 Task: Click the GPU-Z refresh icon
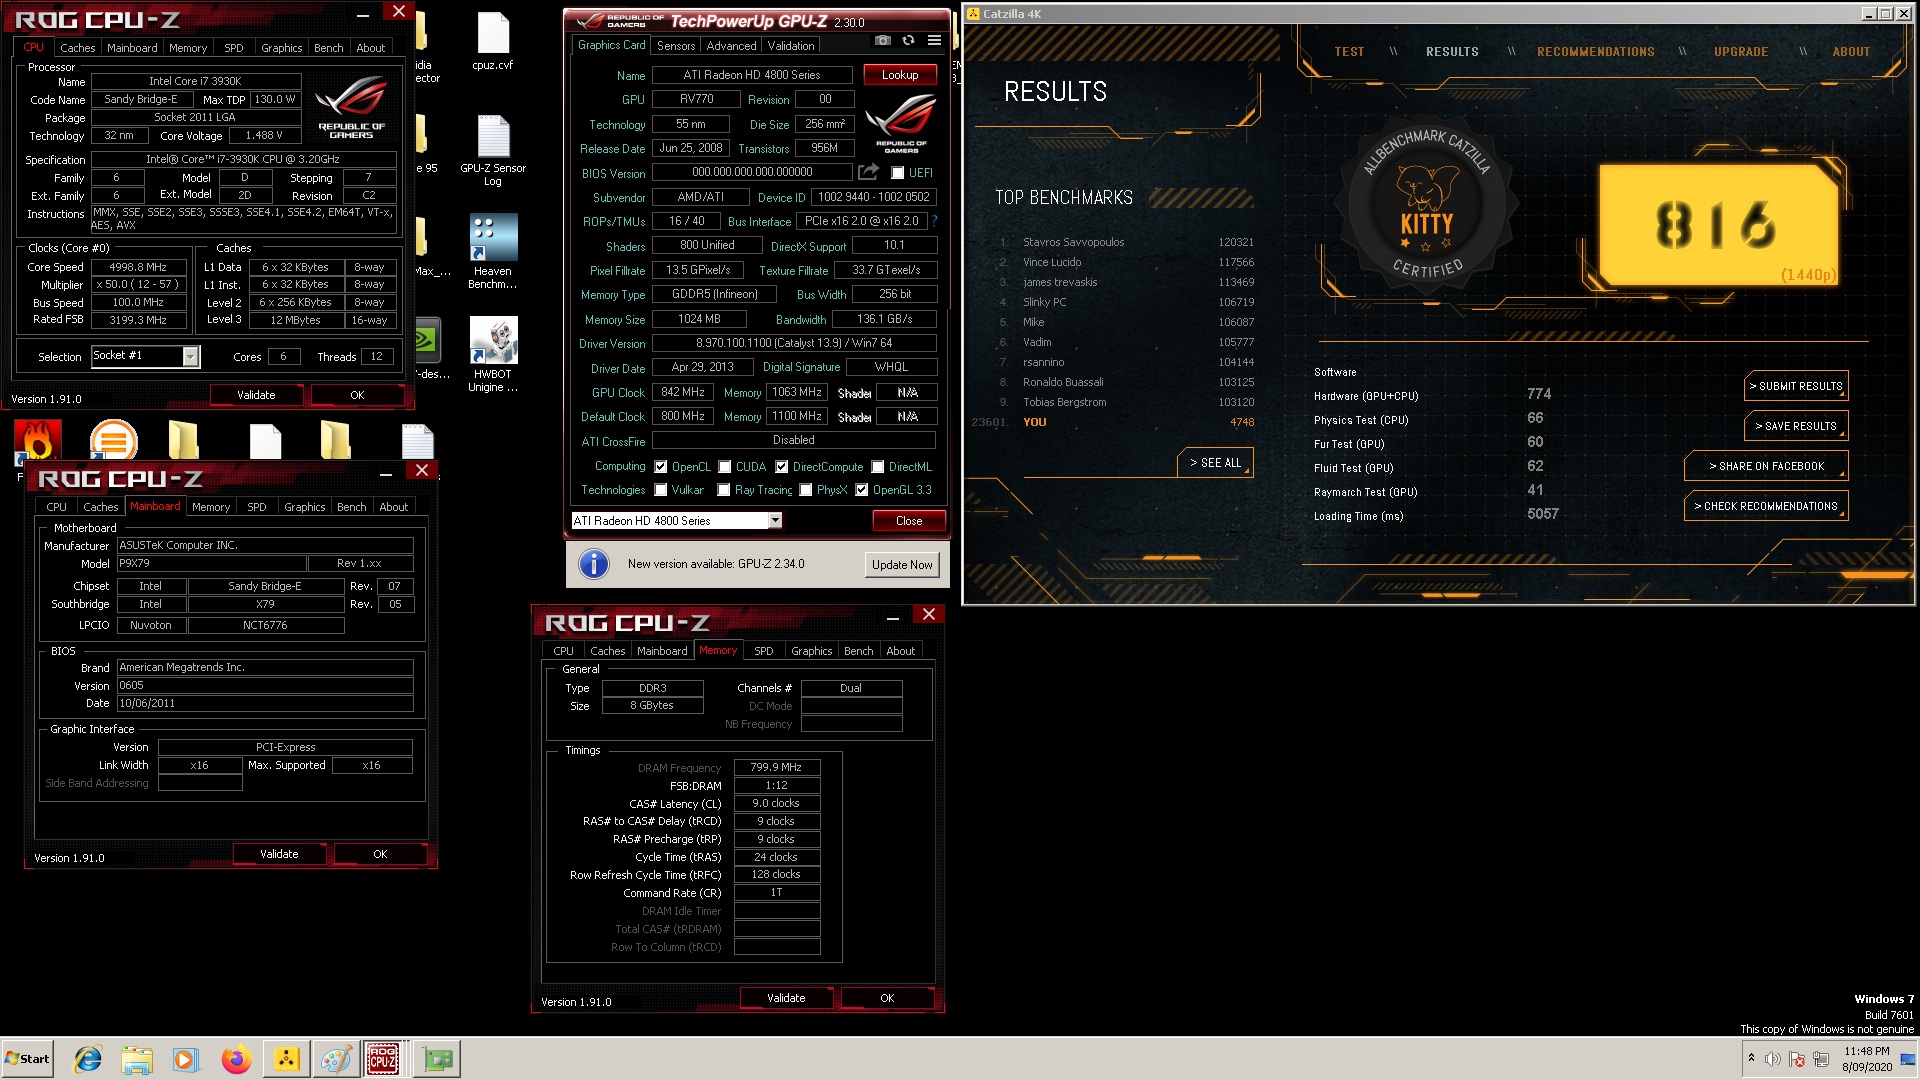(908, 41)
